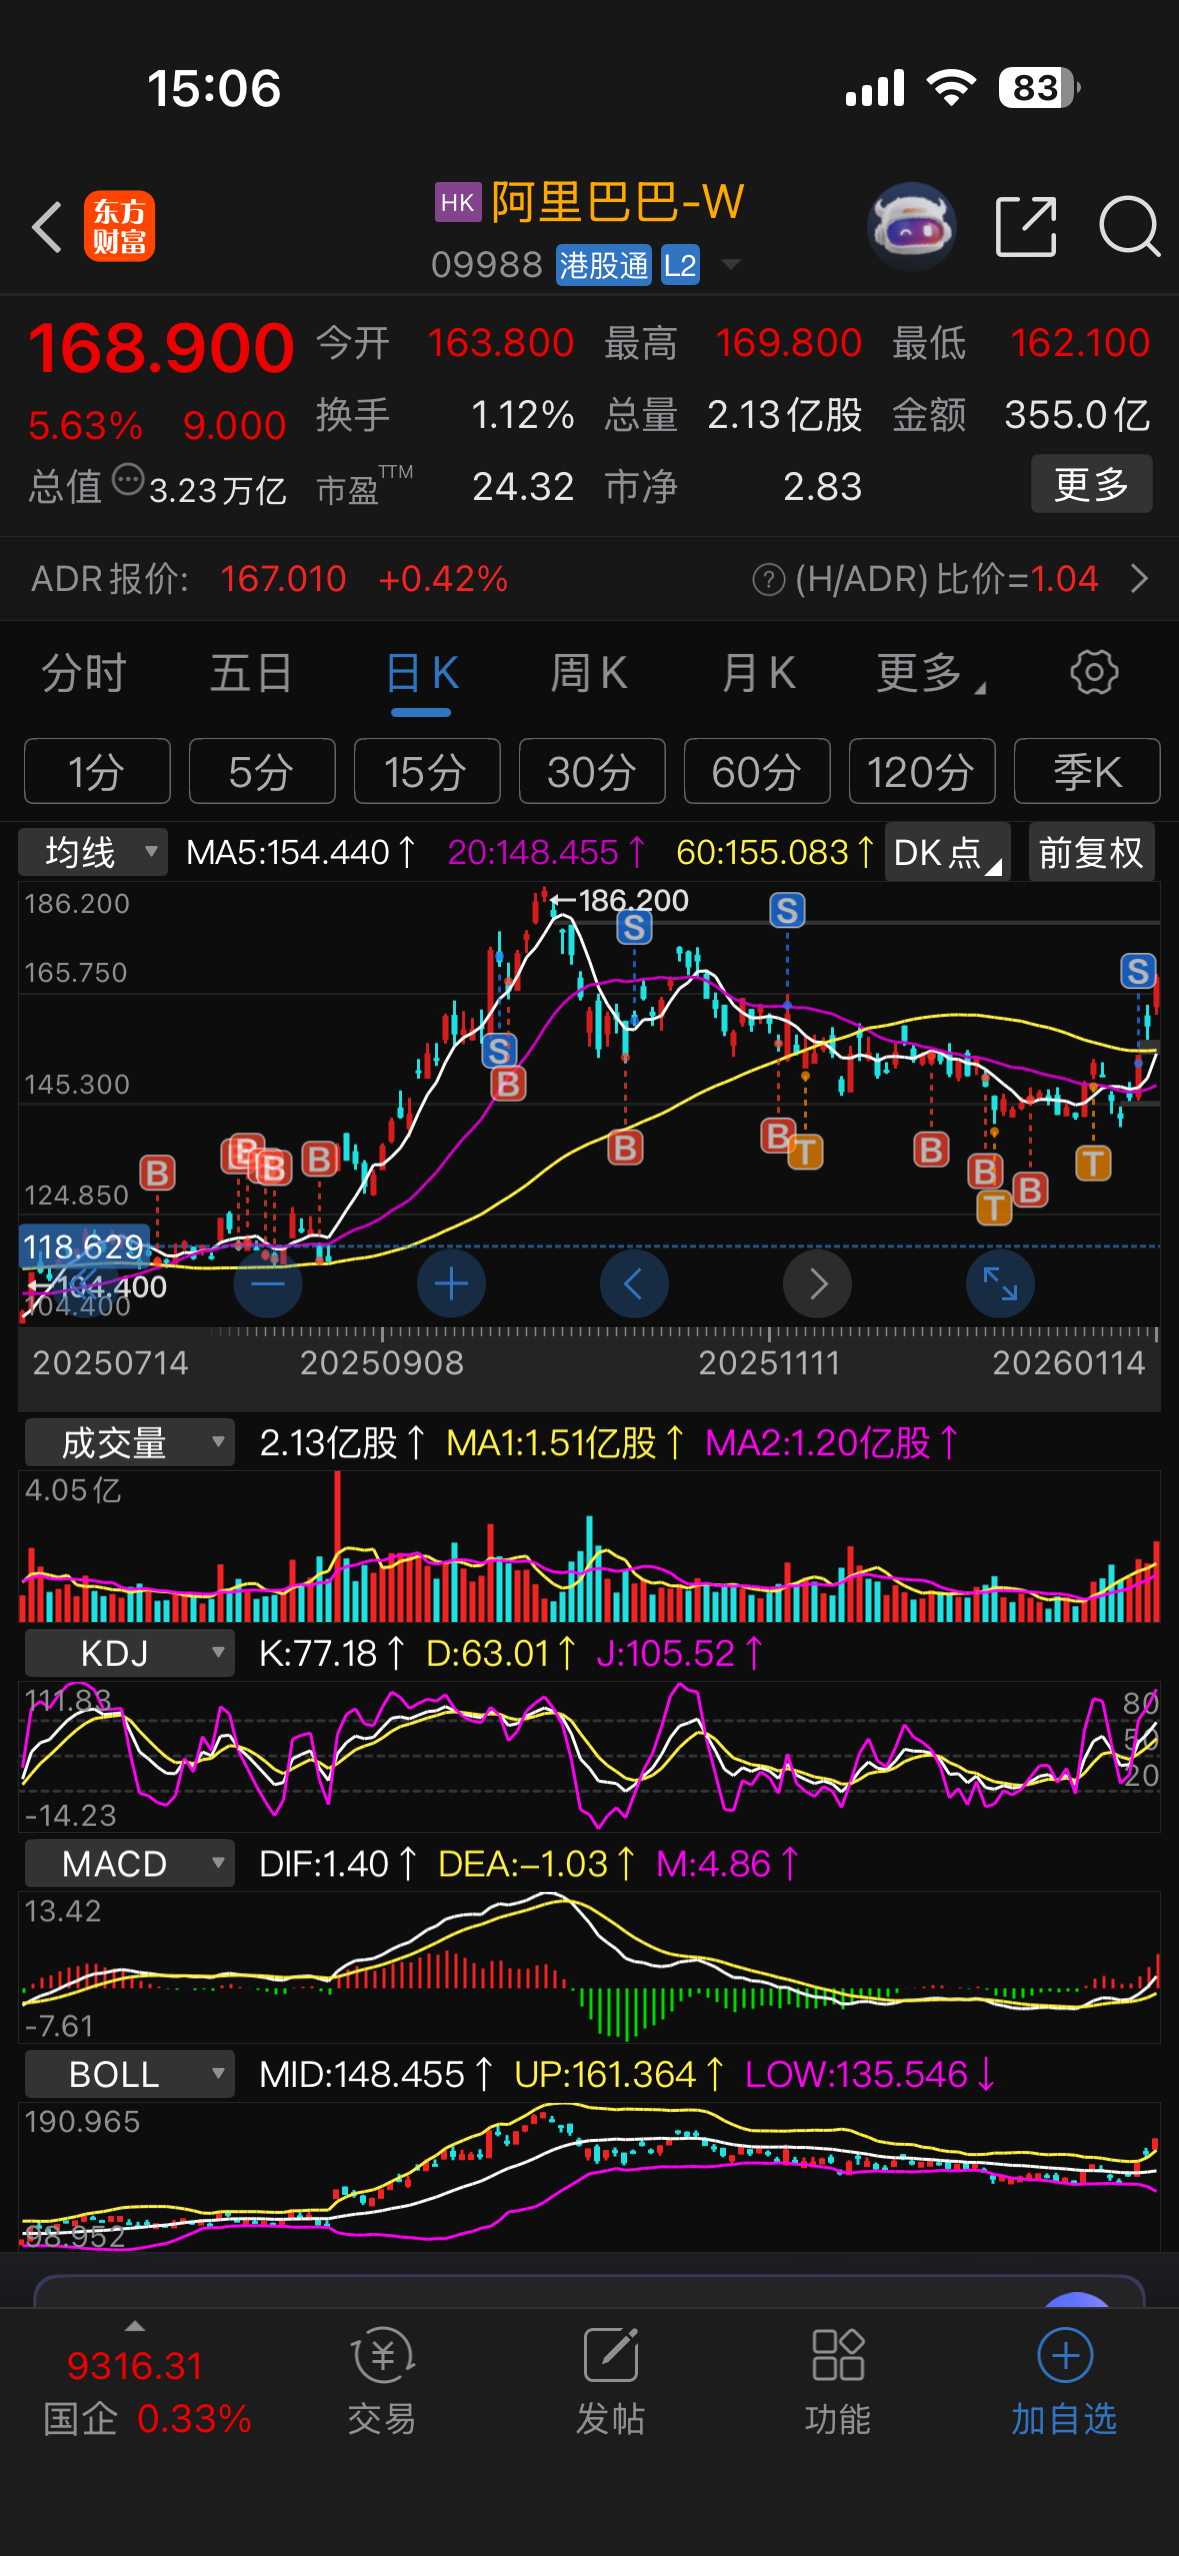Viewport: 1179px width, 2556px height.
Task: Open the DK点 dropdown
Action: tap(947, 852)
